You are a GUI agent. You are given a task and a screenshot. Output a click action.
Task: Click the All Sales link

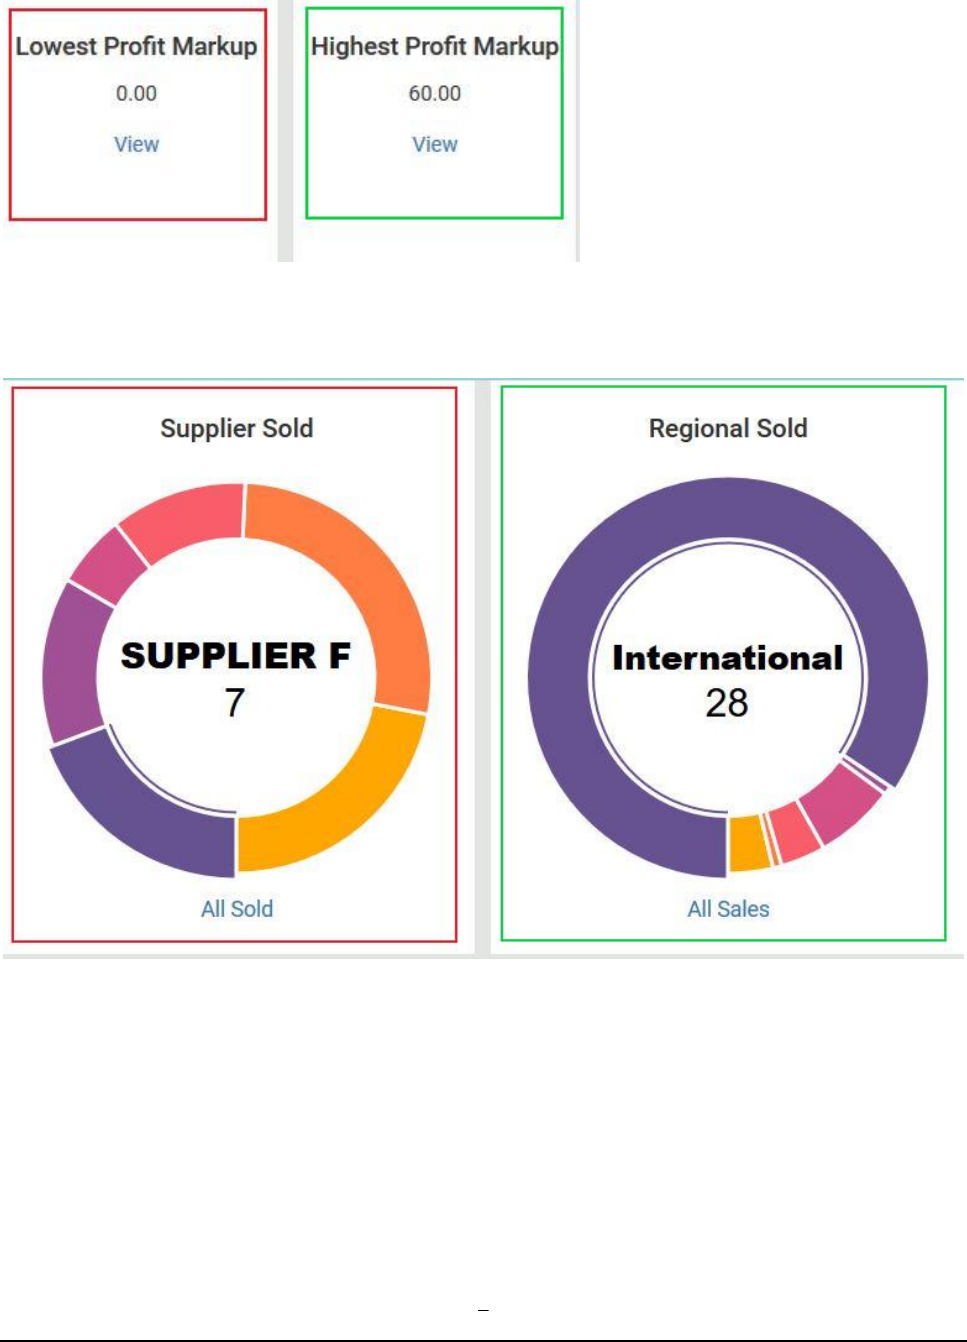[728, 909]
